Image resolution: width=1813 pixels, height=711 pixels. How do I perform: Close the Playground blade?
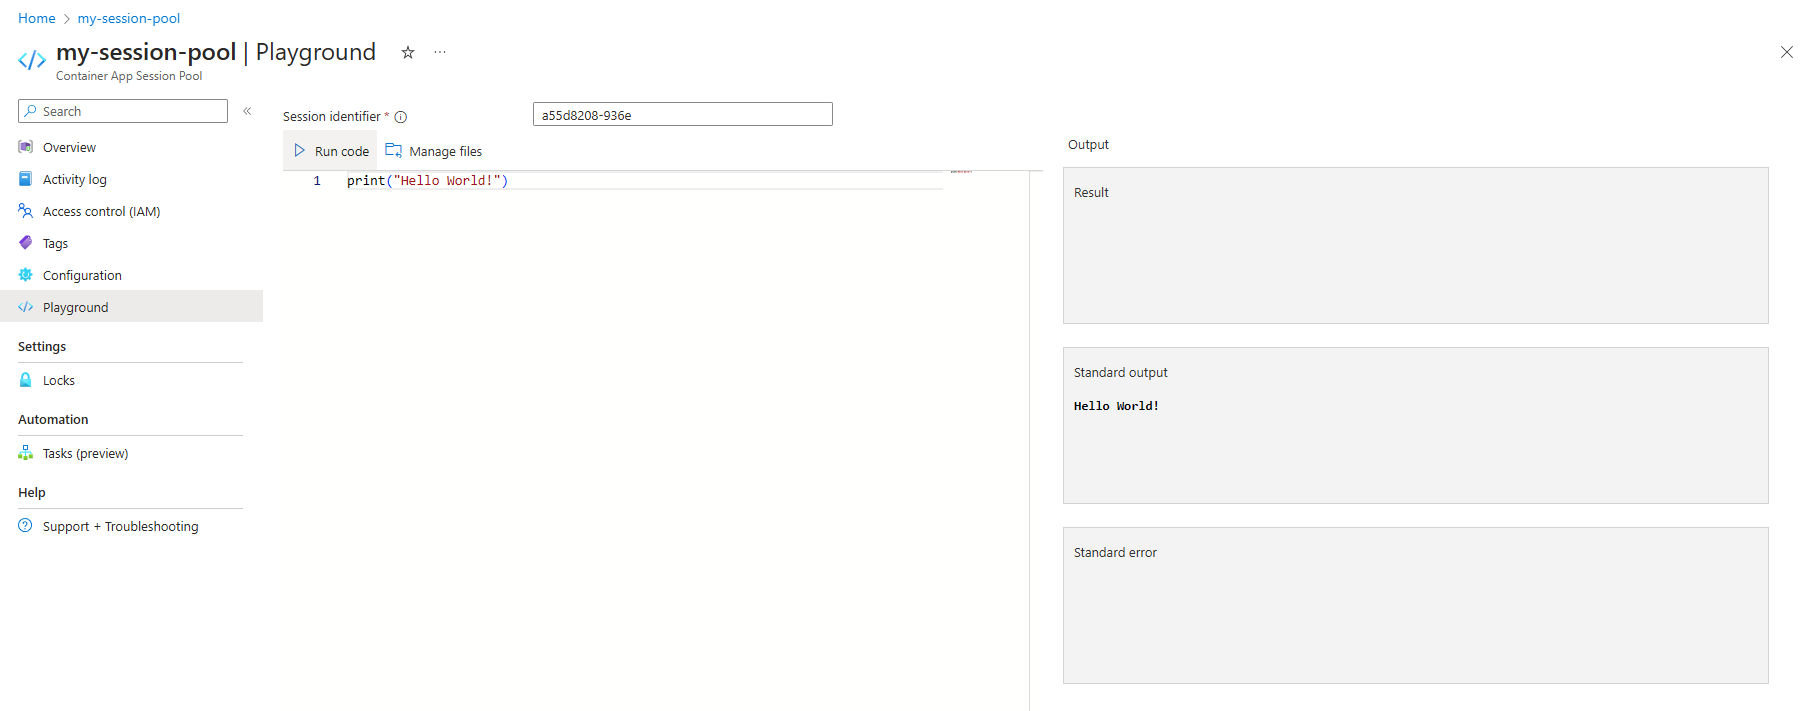1786,52
